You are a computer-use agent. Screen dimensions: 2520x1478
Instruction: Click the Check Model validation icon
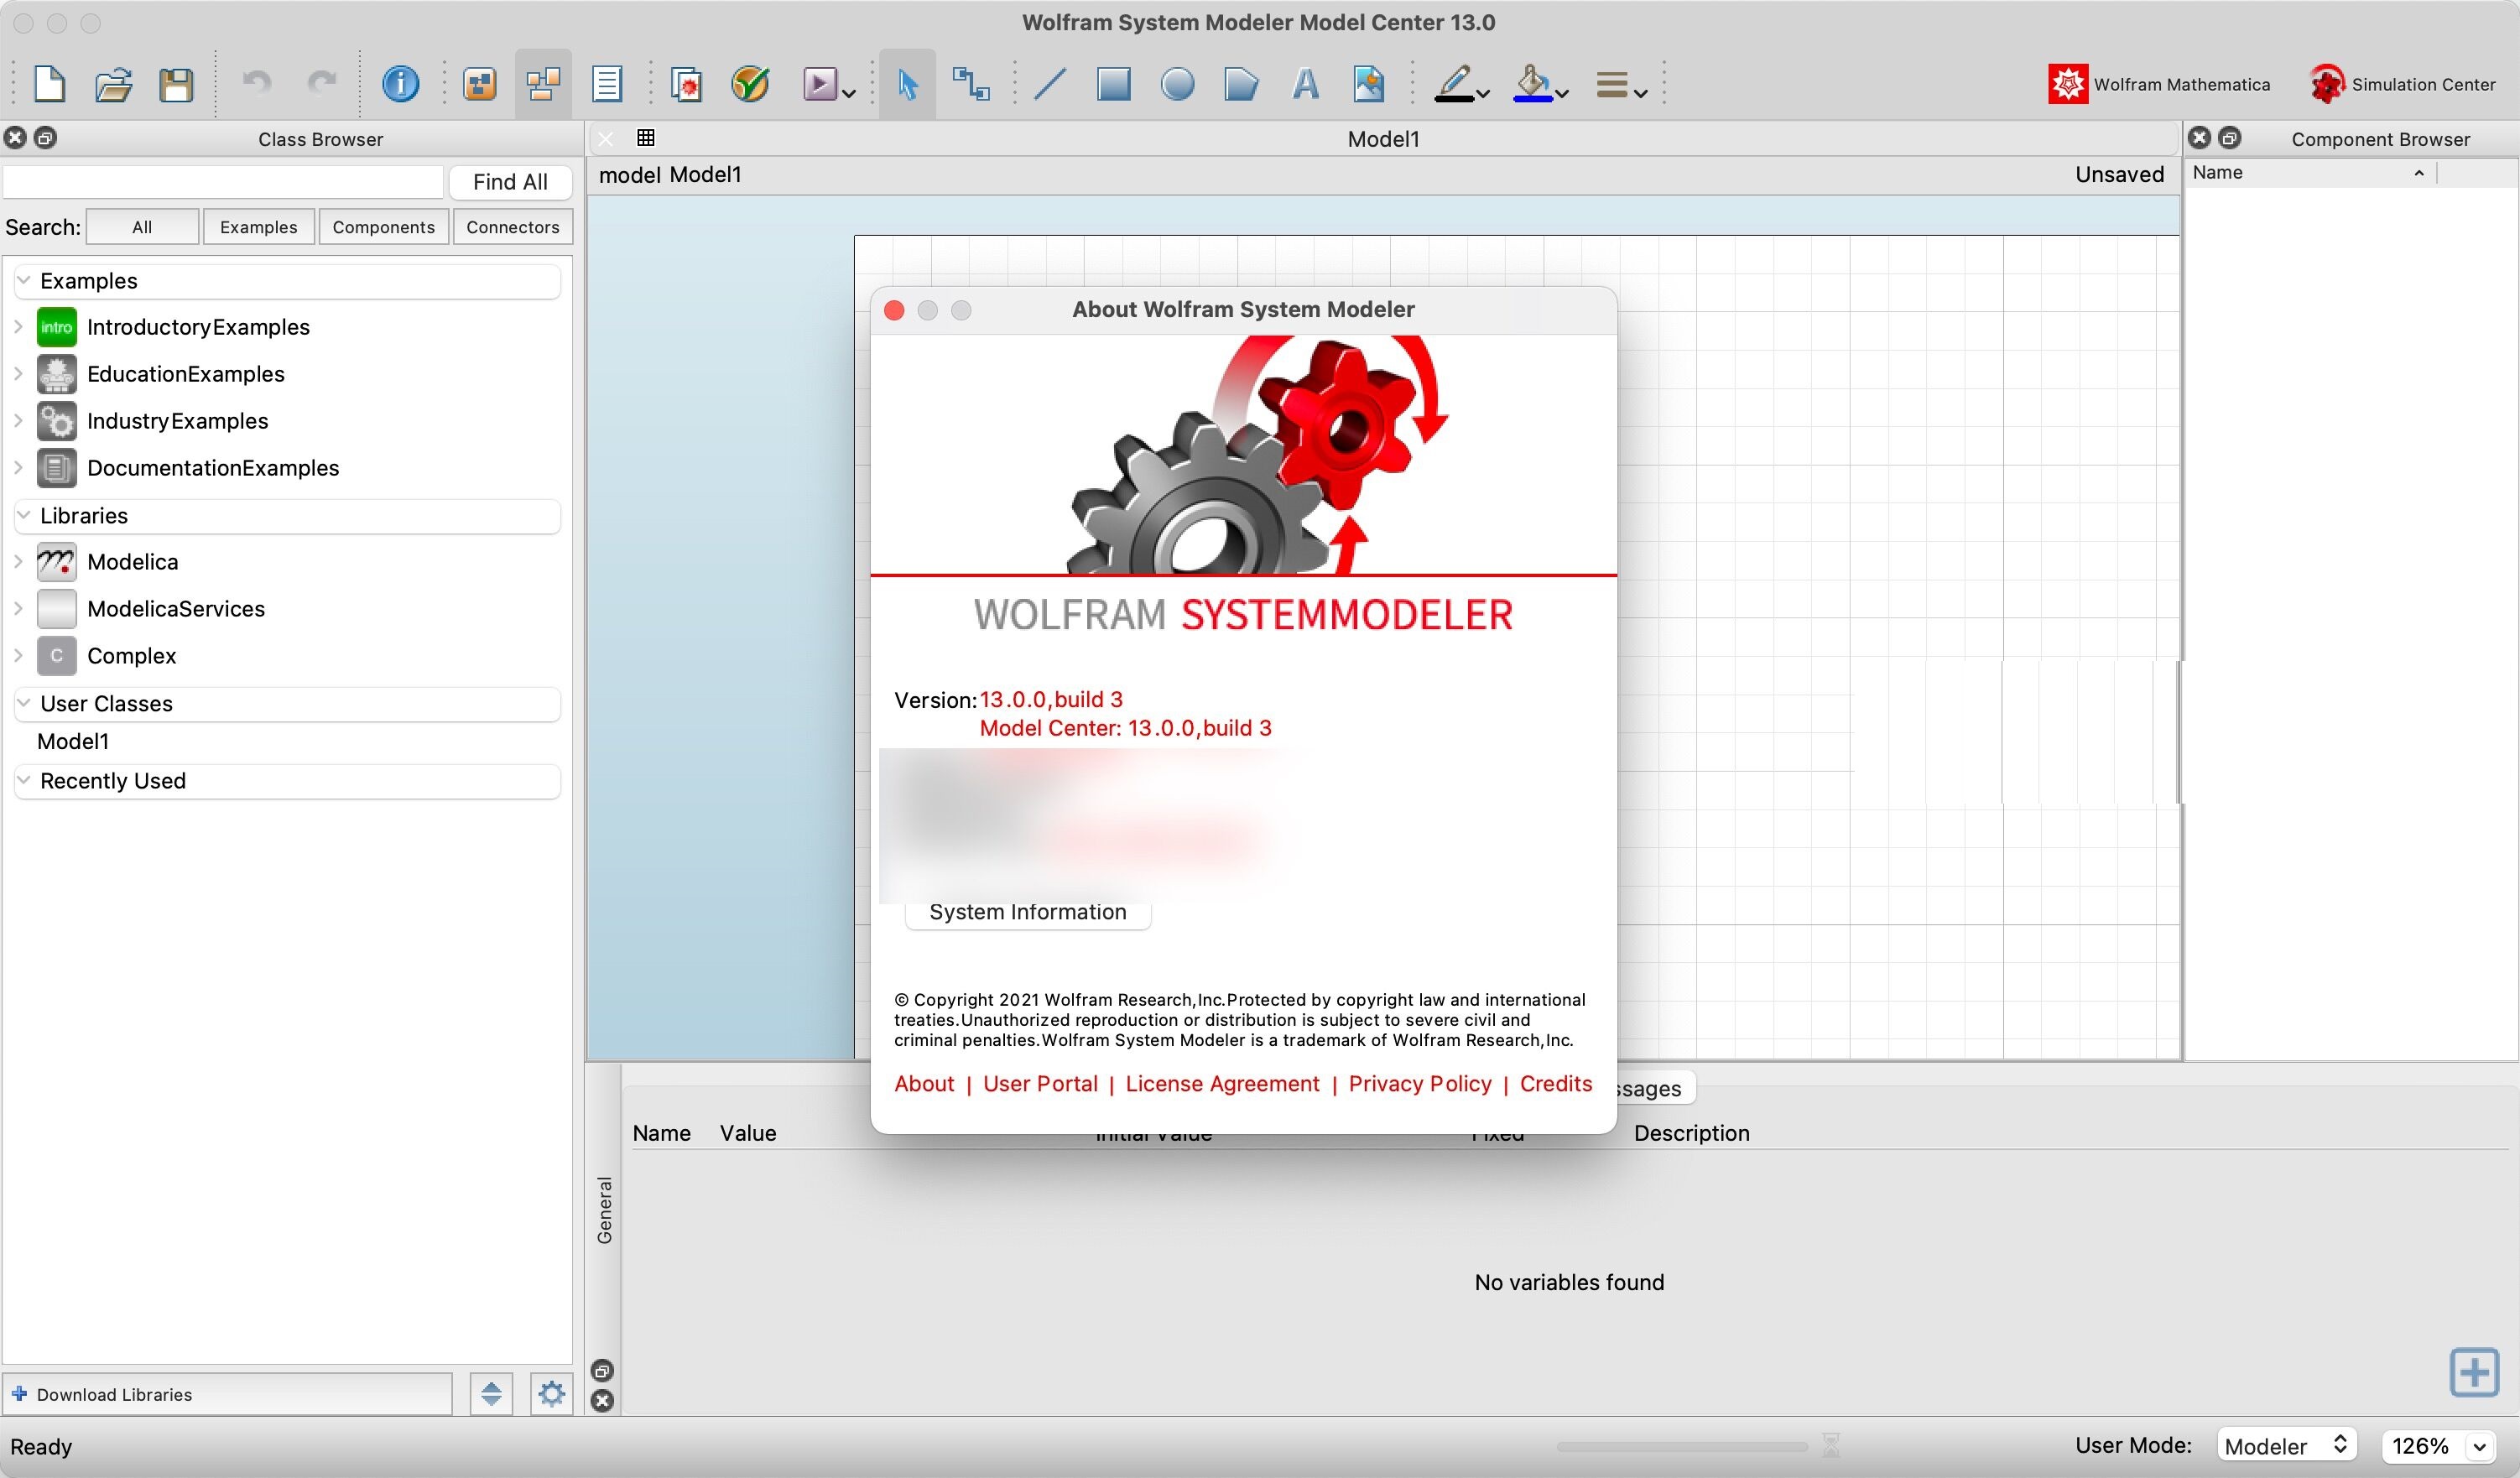click(752, 83)
